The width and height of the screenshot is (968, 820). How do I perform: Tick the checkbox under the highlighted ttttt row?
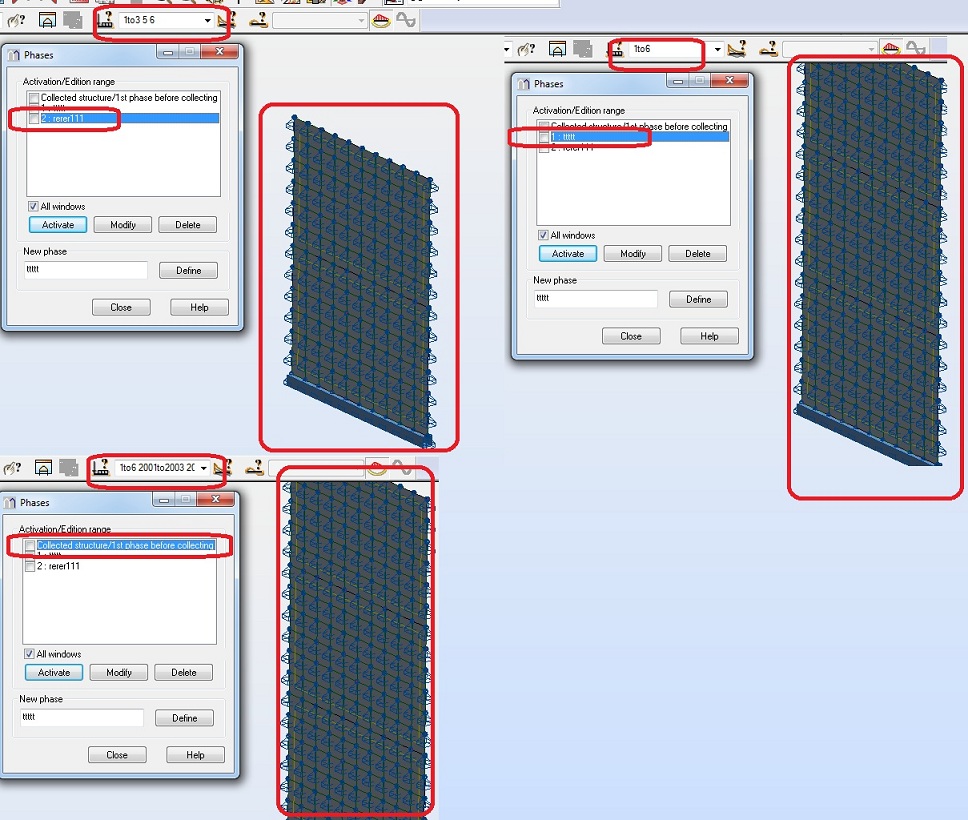click(544, 148)
